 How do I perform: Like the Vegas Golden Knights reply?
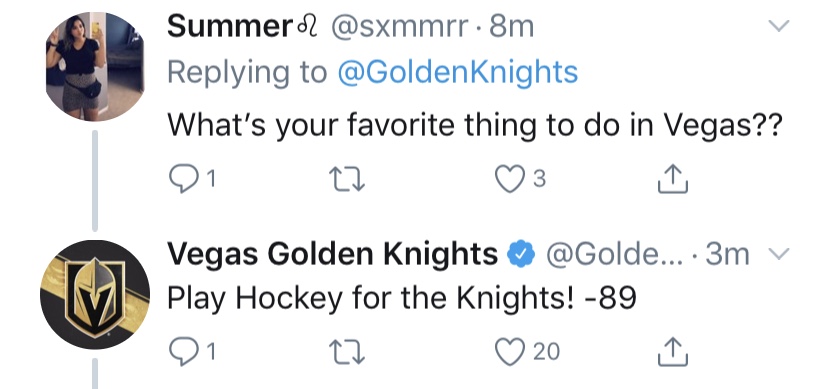(509, 352)
